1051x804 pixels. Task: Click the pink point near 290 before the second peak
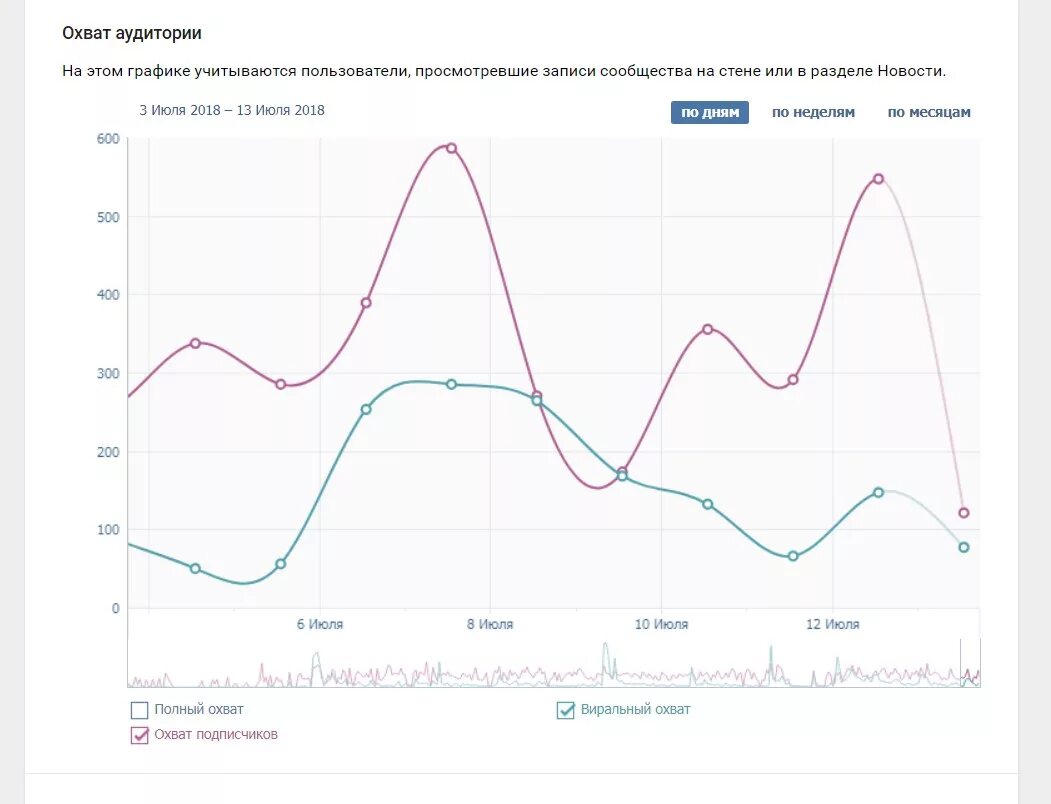tap(793, 380)
